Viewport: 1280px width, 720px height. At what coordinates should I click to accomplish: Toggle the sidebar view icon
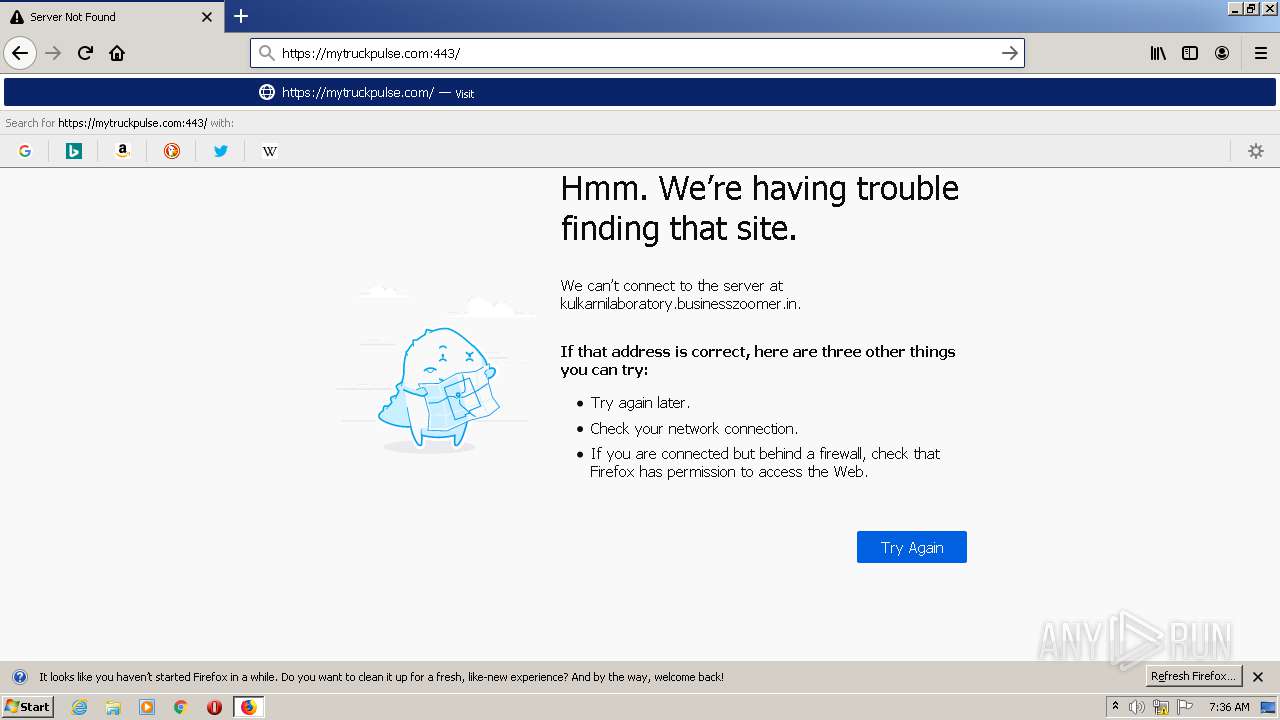click(1190, 53)
